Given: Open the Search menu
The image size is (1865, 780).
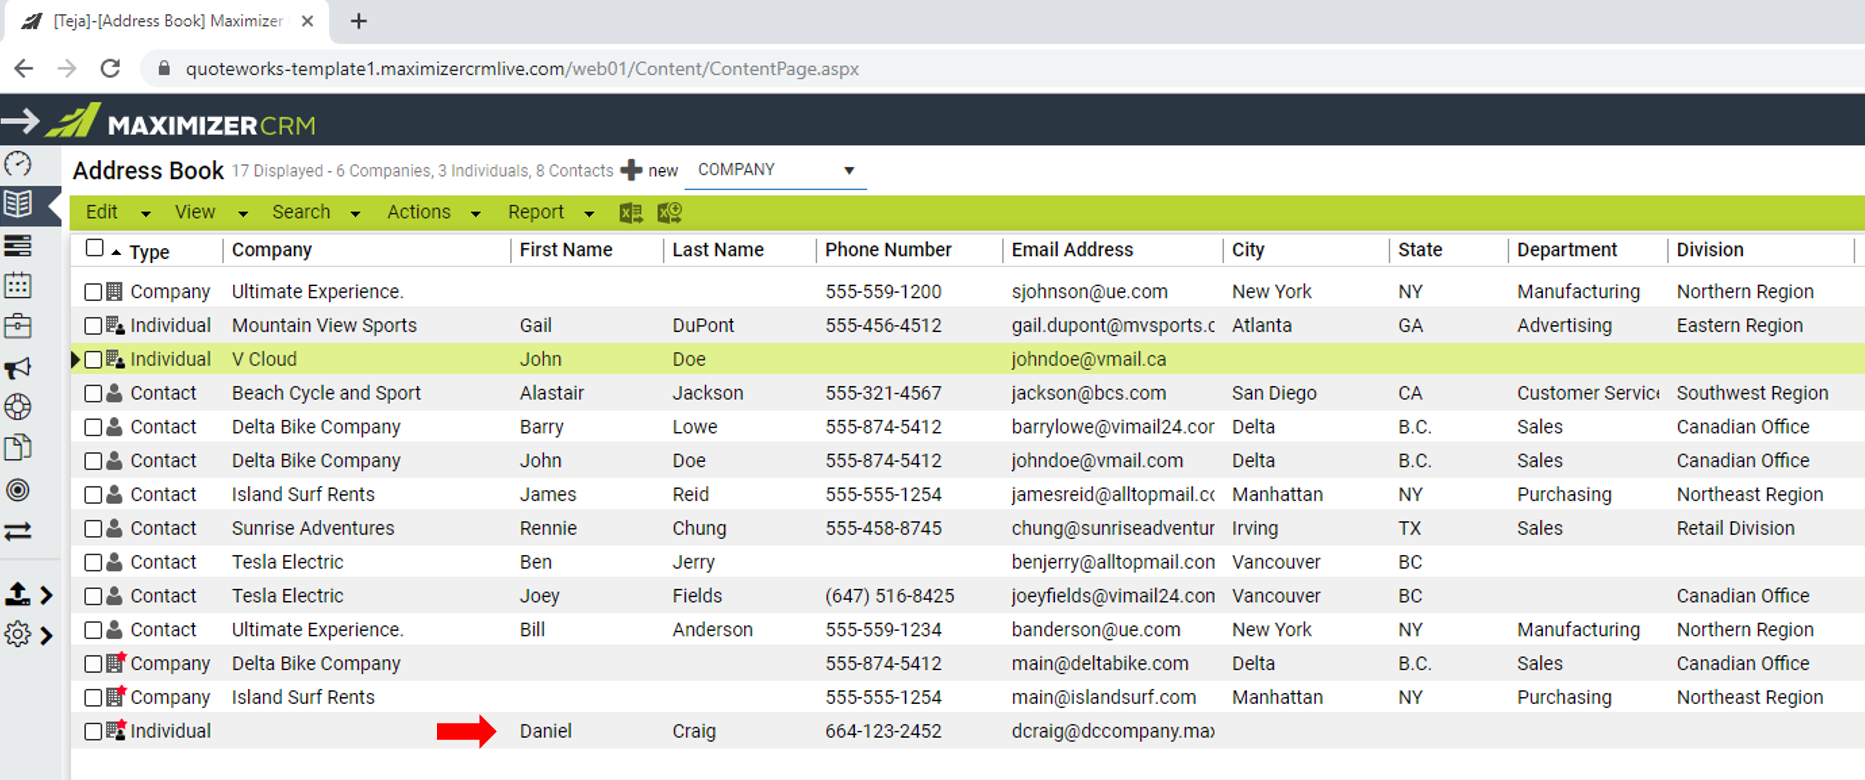Looking at the screenshot, I should click(x=315, y=212).
